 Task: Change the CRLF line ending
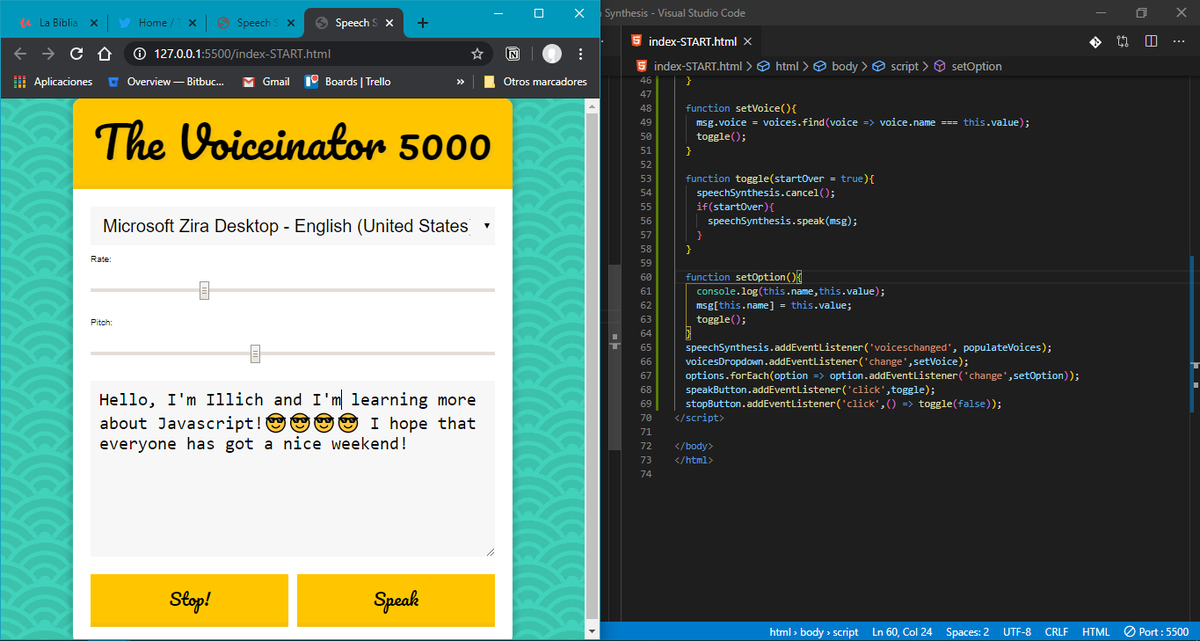click(x=1056, y=632)
